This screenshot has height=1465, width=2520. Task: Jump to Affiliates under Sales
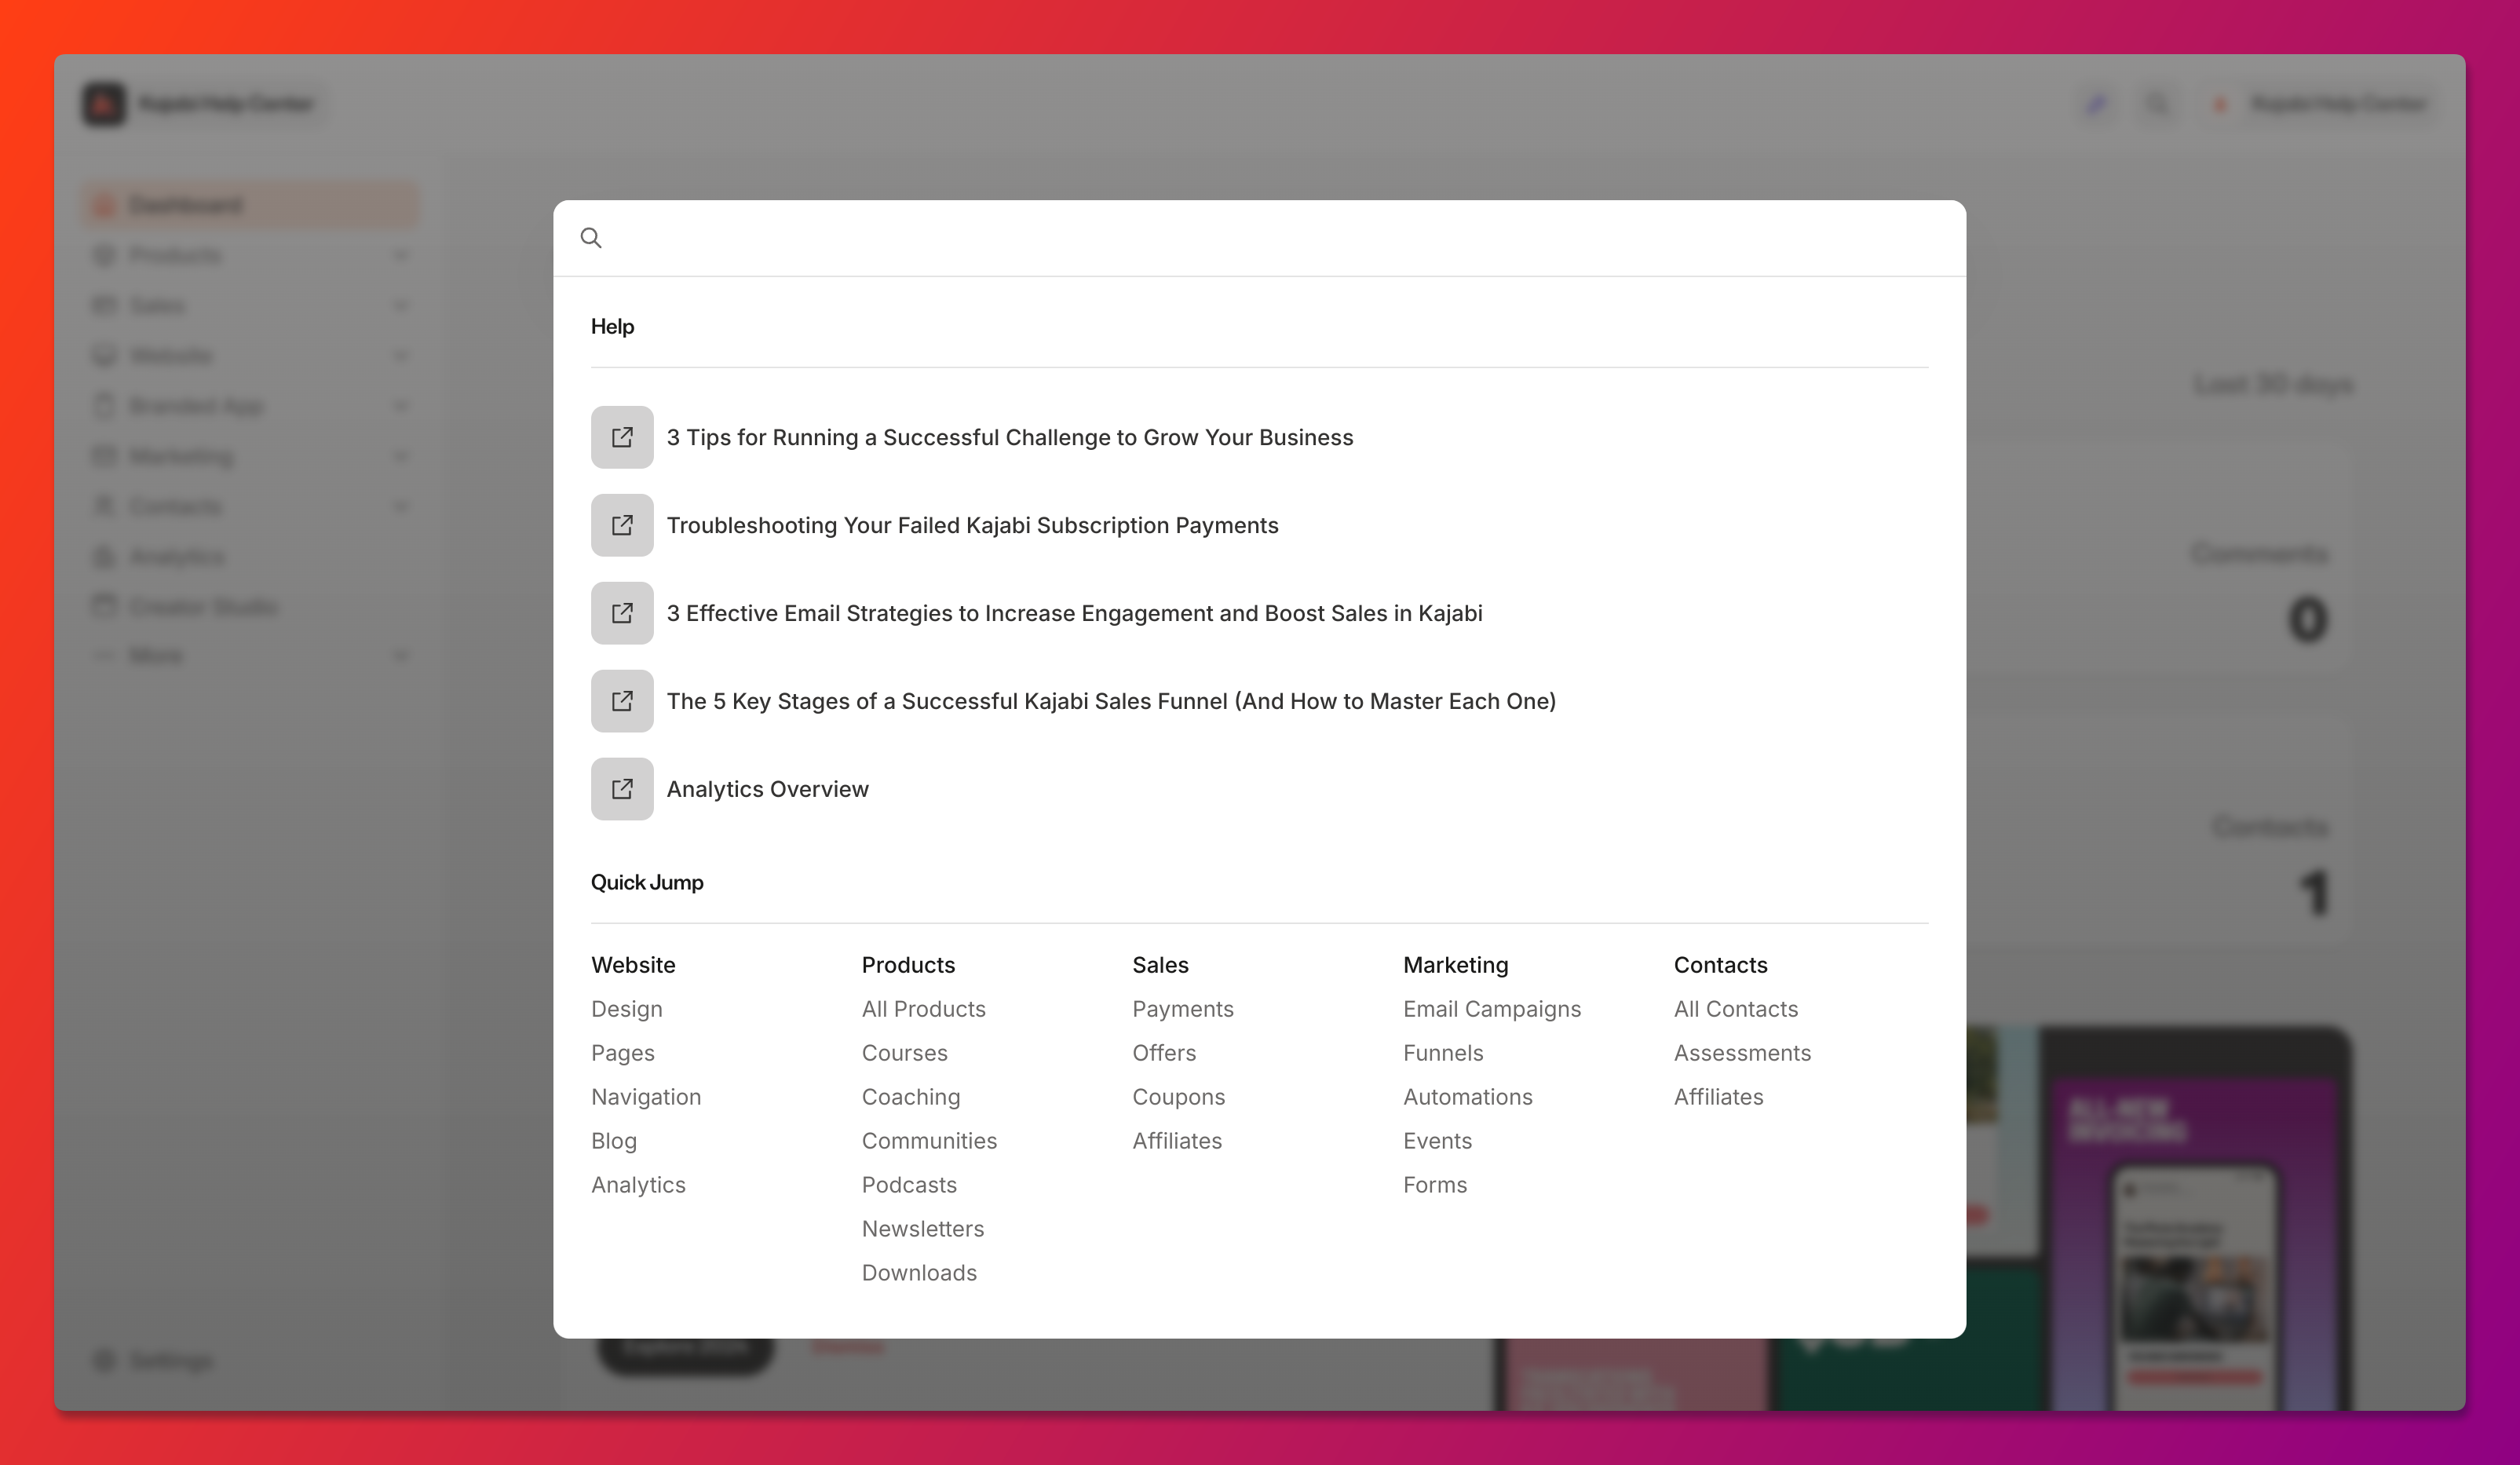click(1177, 1141)
